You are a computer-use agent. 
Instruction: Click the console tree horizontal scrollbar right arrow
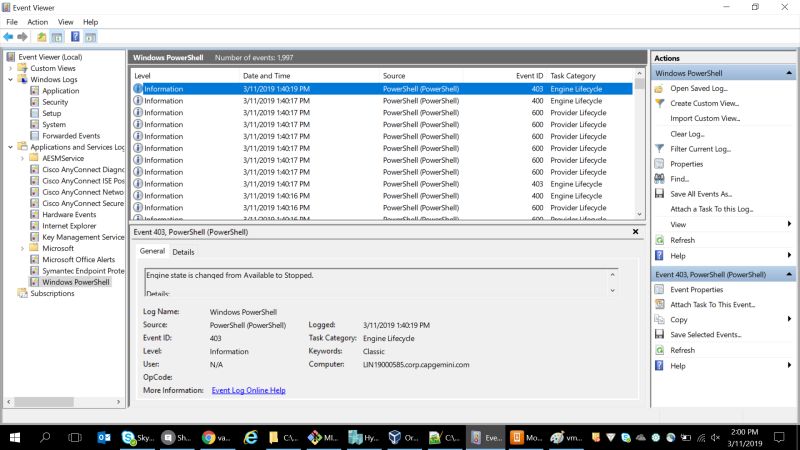118,402
